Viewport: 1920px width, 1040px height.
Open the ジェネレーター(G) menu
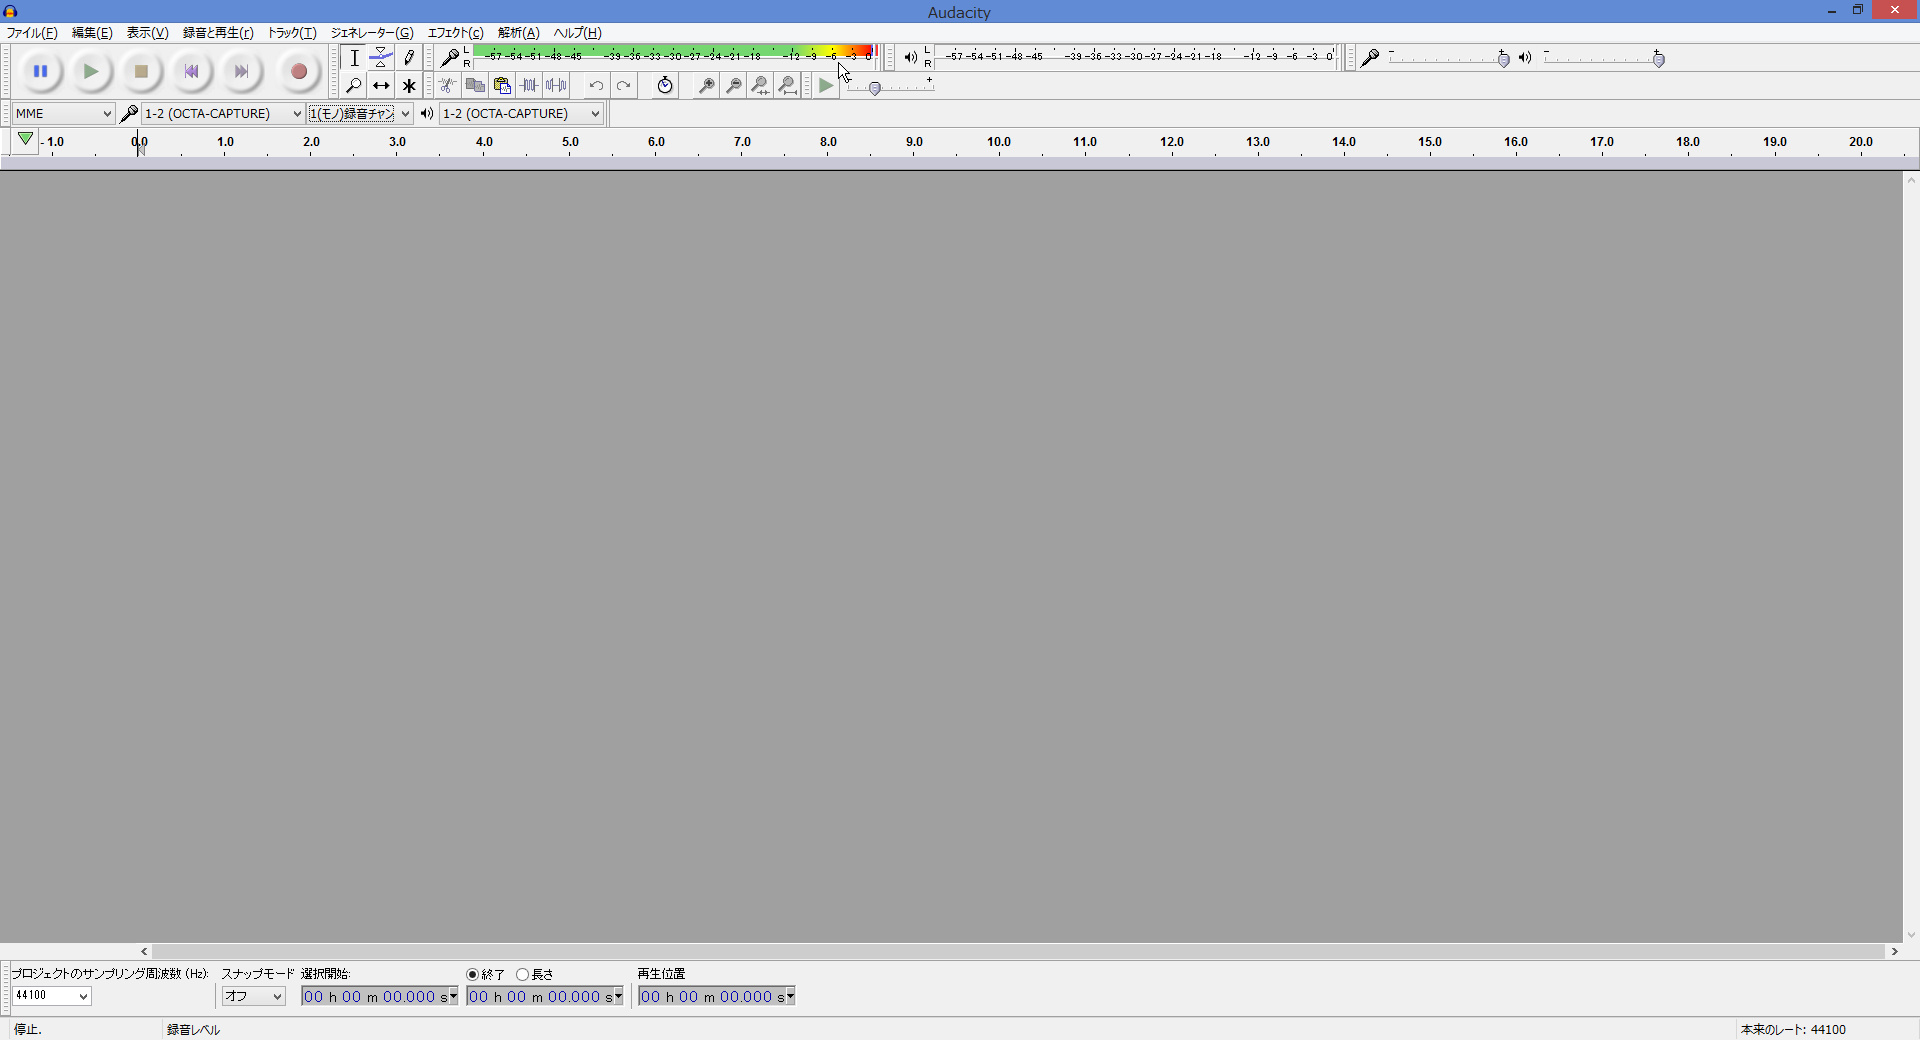[372, 33]
